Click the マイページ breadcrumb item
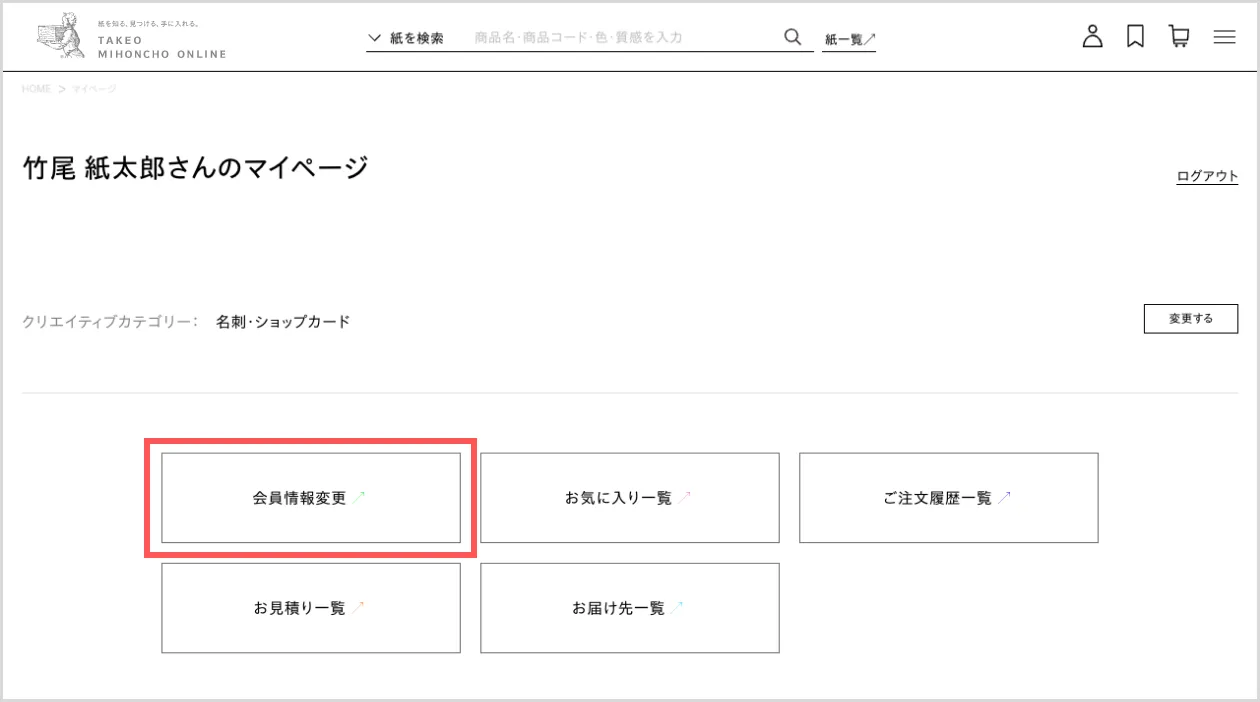1260x702 pixels. click(x=94, y=89)
